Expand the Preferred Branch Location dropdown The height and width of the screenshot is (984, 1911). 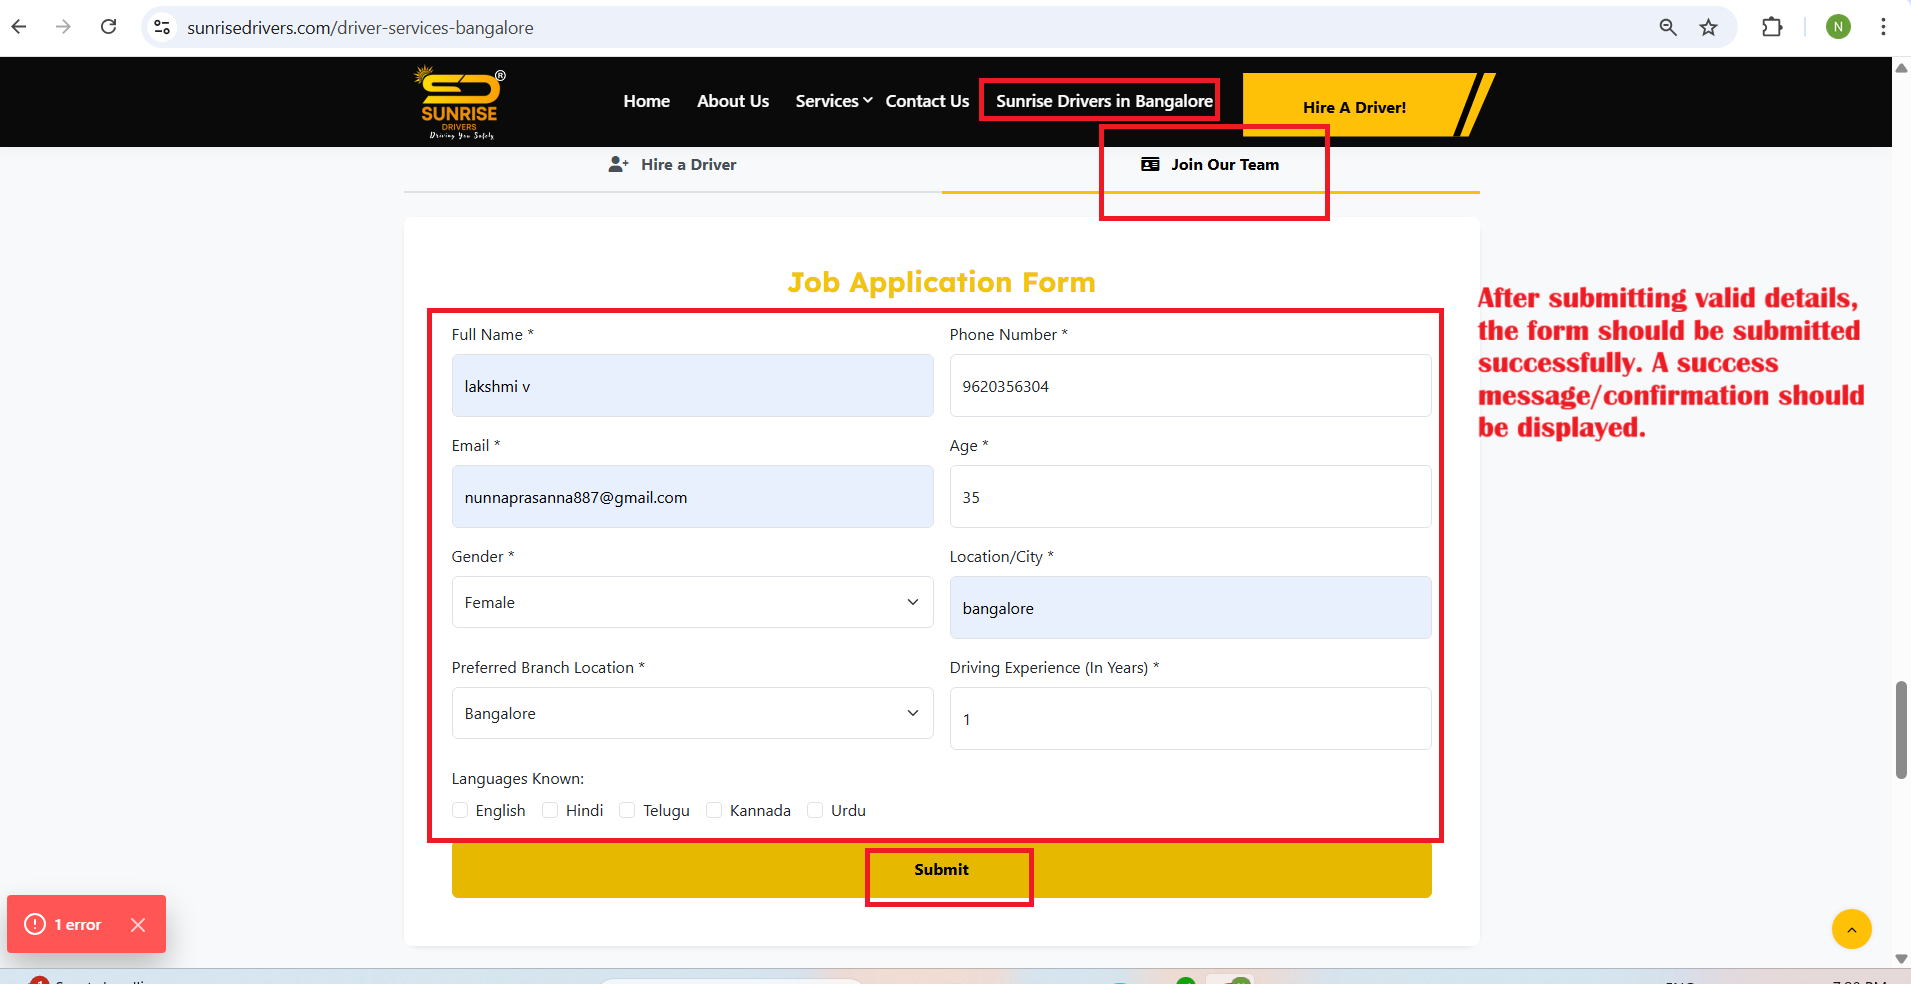pos(691,713)
